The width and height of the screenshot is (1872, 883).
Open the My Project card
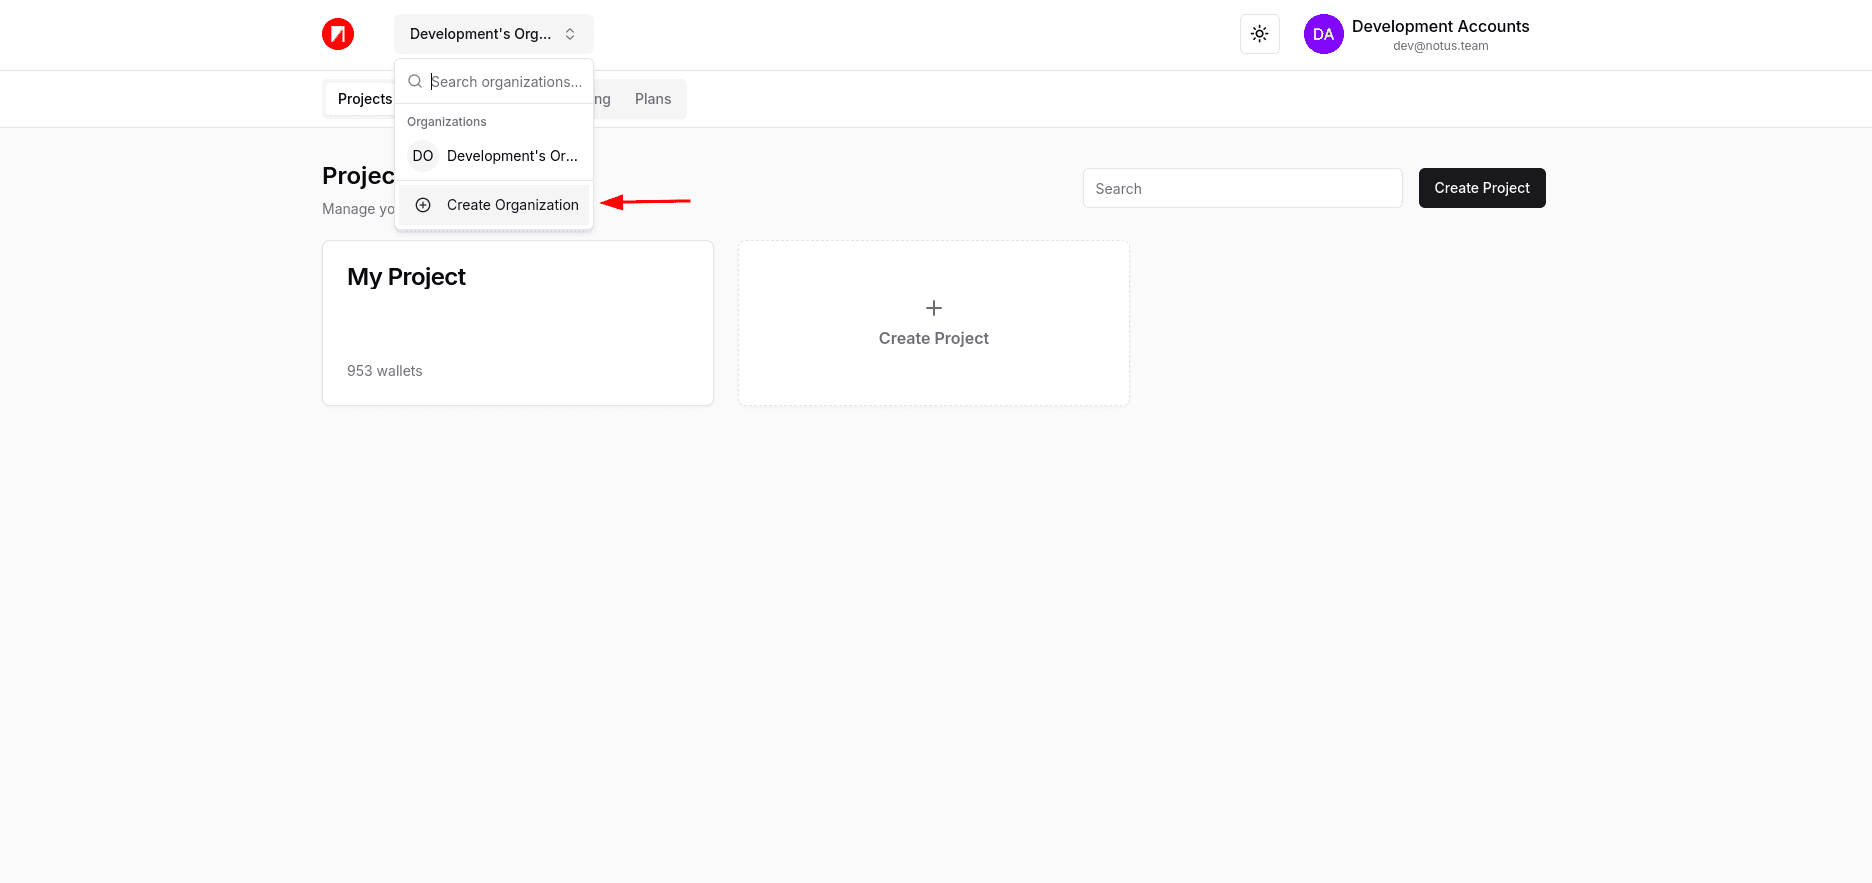pos(517,322)
